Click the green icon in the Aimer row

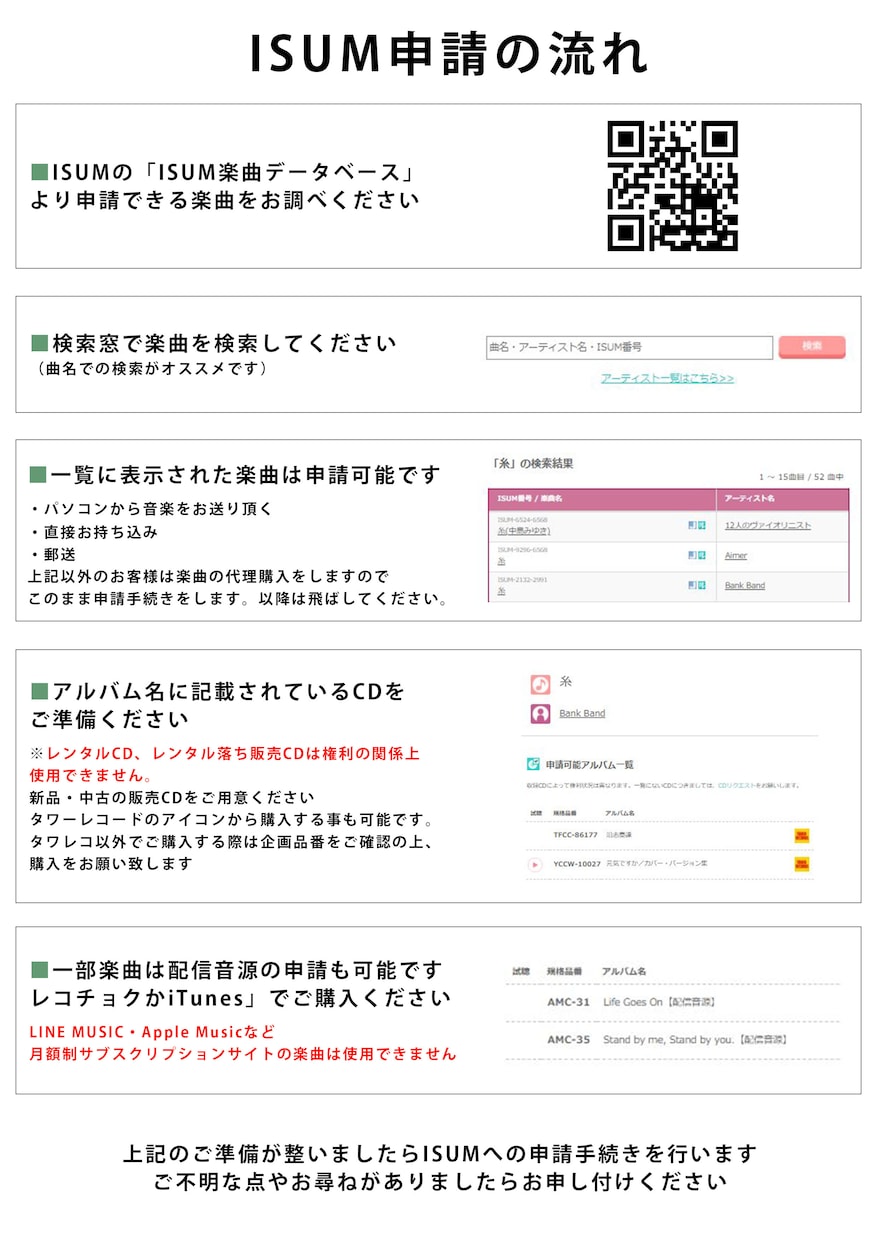(702, 555)
